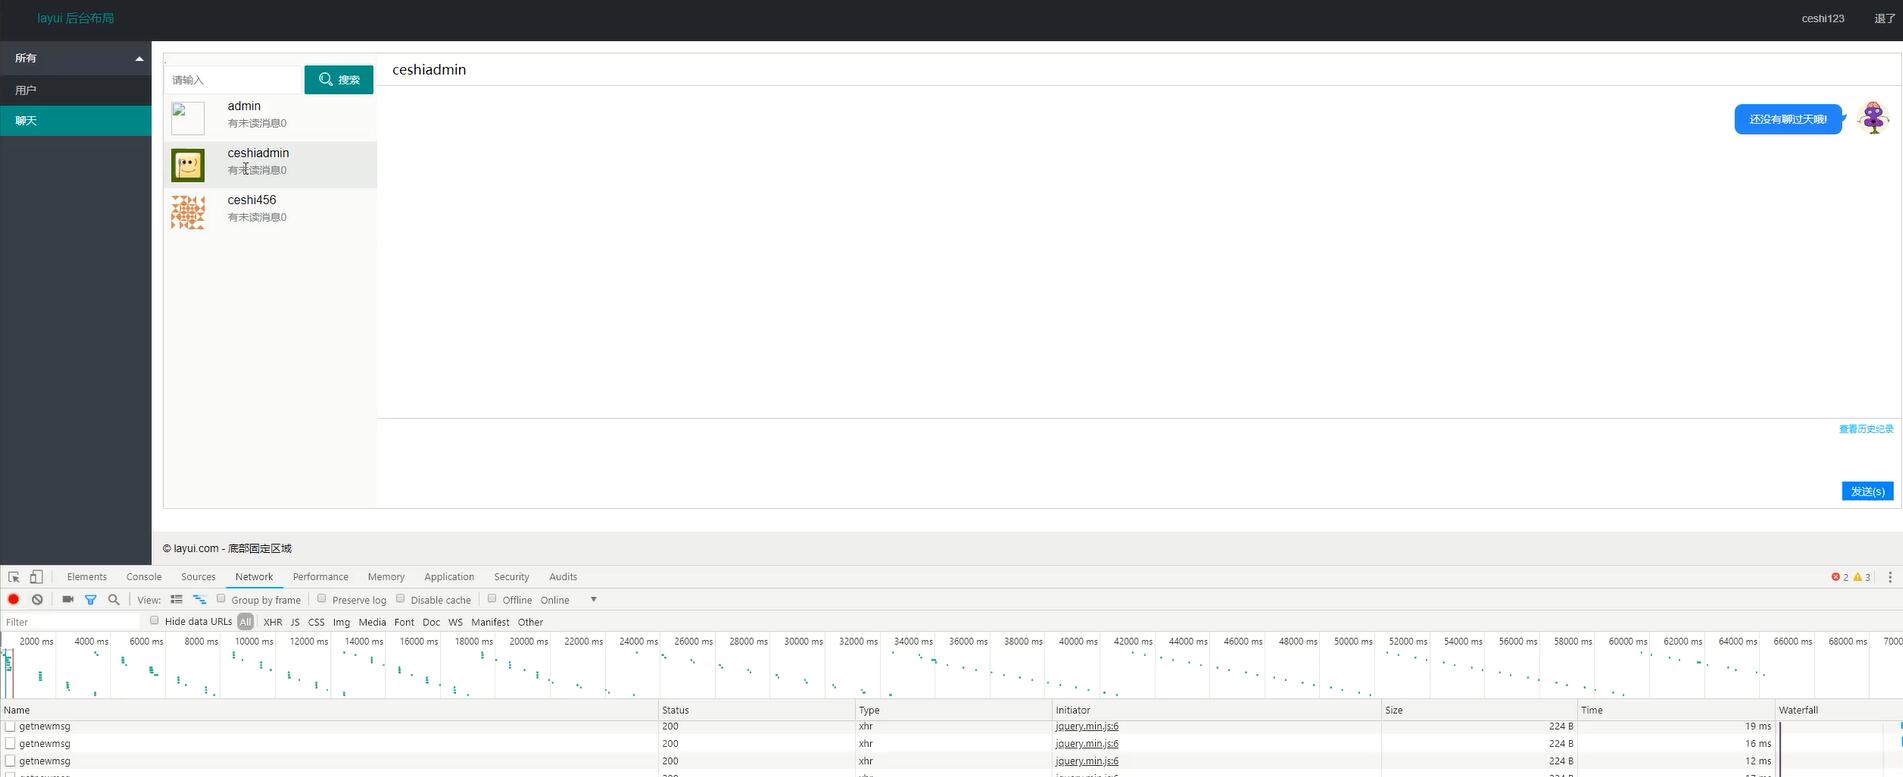1903x777 pixels.
Task: Toggle the Offline checkbox
Action: (492, 599)
